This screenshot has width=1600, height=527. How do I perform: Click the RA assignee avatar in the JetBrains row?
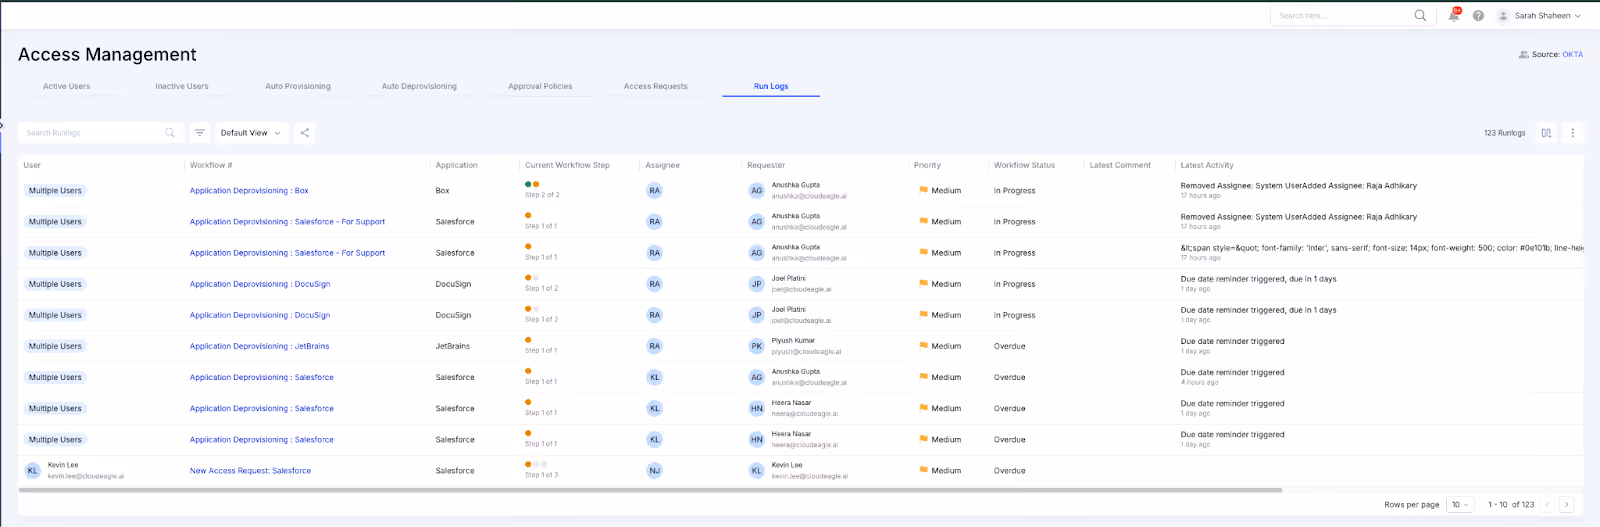654,347
